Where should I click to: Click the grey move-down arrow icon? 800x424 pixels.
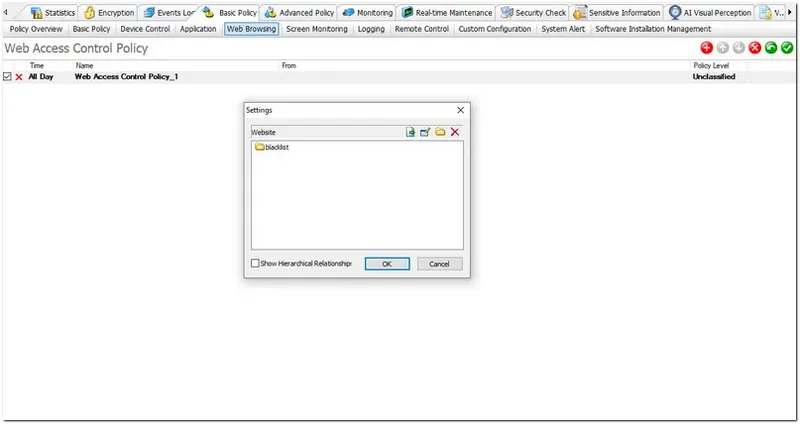coord(739,48)
